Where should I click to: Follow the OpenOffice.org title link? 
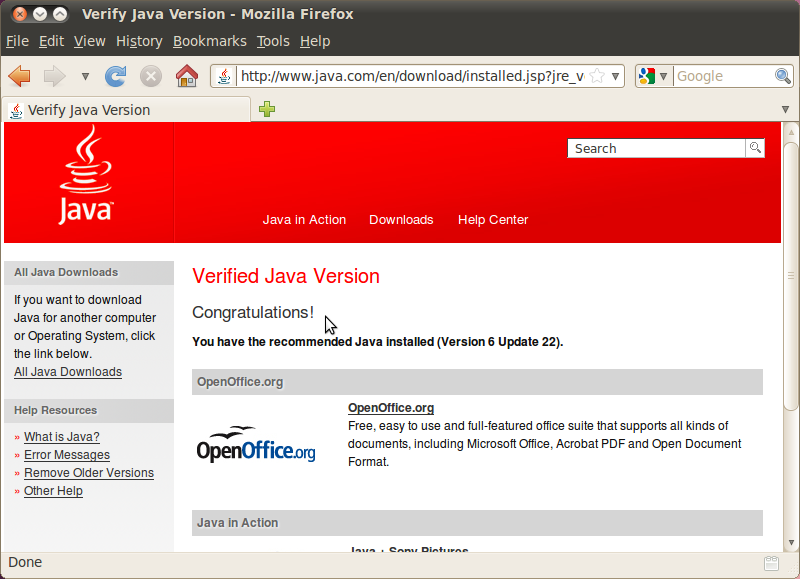[391, 408]
